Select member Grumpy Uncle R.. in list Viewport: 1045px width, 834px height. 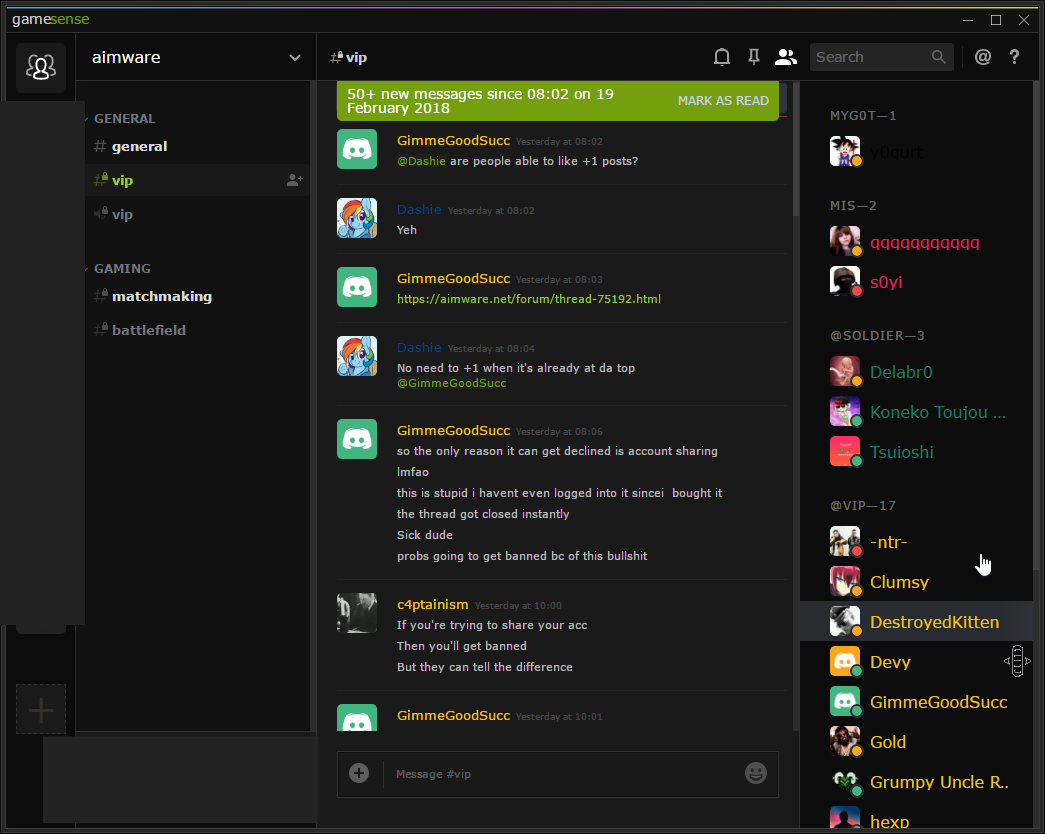point(916,782)
